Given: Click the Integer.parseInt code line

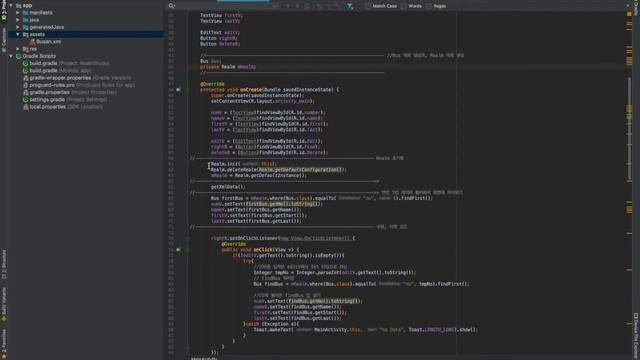Looking at the screenshot, I should 334,272.
